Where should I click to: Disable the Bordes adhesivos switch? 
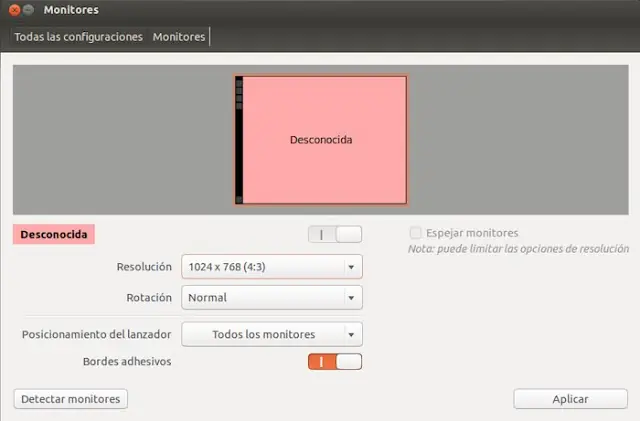(335, 362)
